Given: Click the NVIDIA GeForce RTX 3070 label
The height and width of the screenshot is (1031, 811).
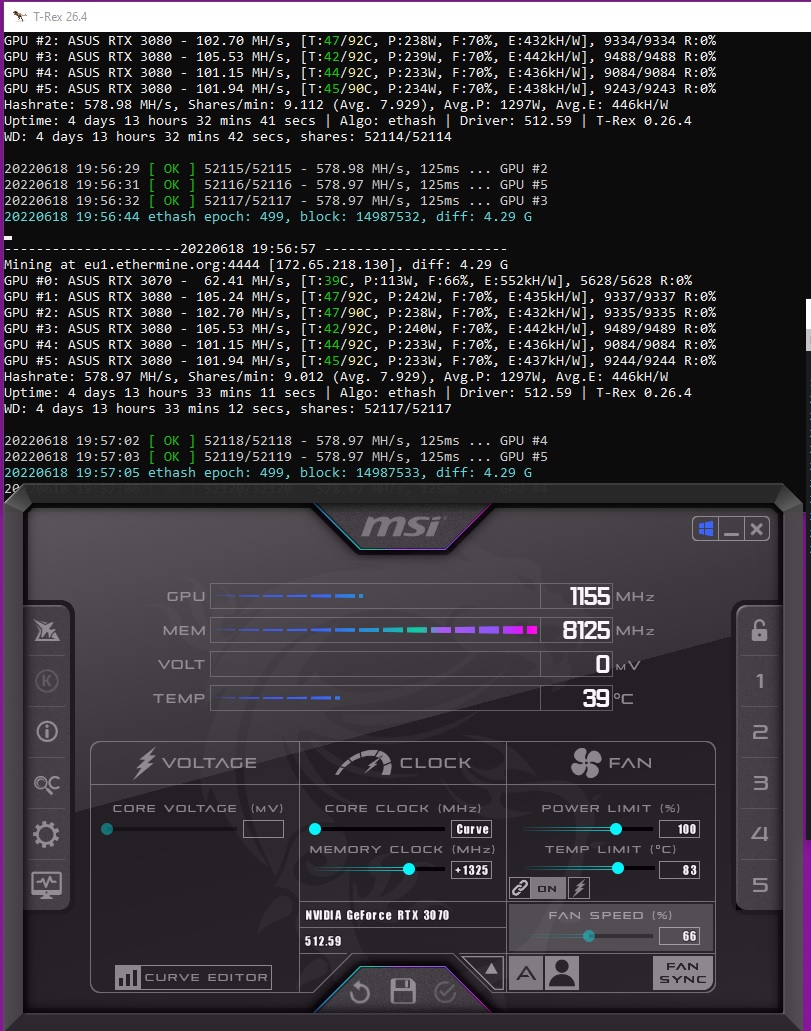Looking at the screenshot, I should coord(377,915).
